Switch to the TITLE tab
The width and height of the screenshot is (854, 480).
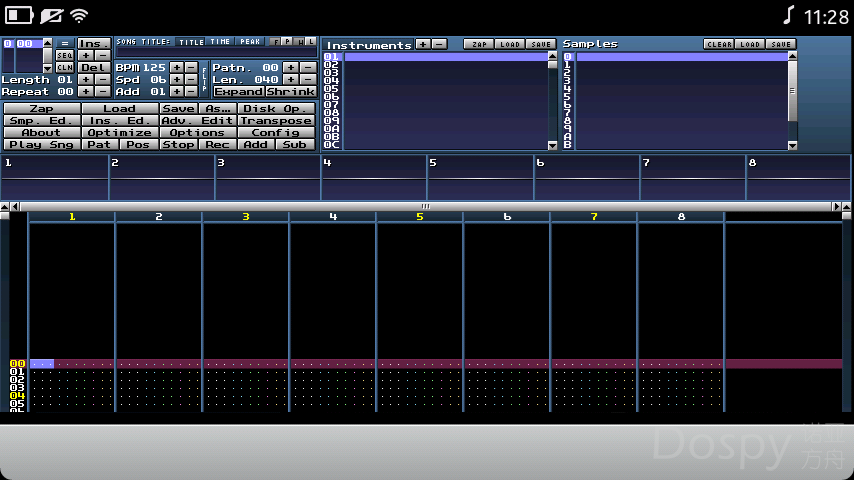point(191,41)
